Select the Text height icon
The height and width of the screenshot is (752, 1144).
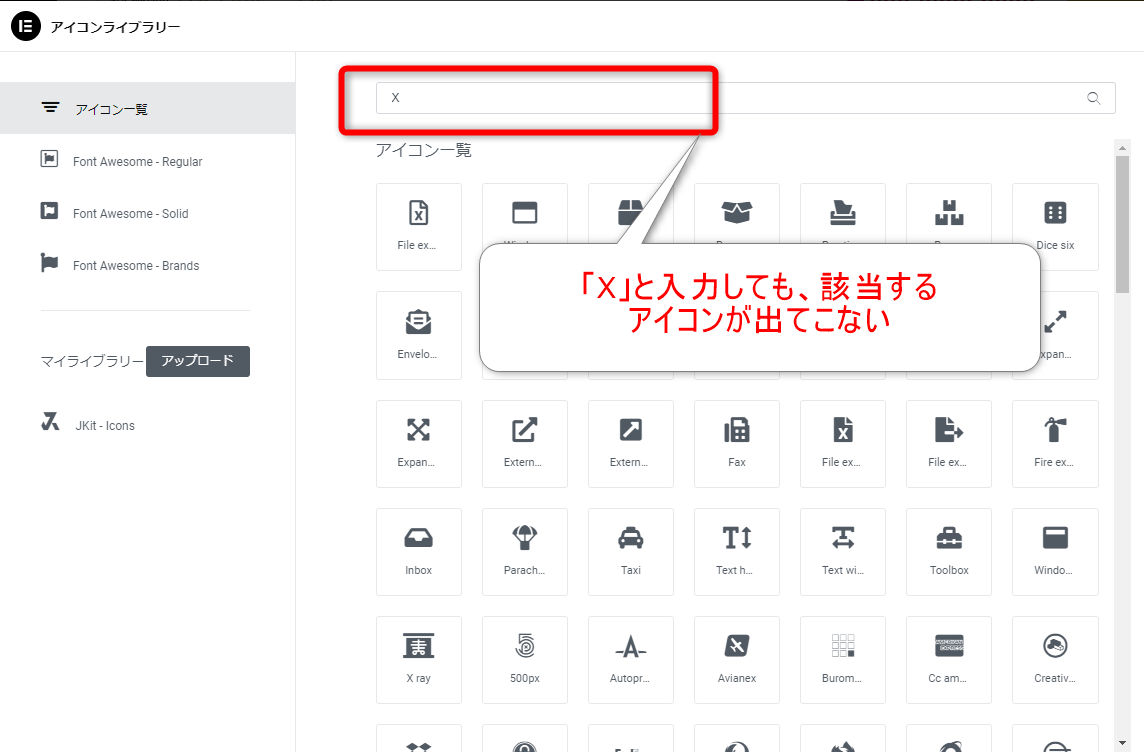pyautogui.click(x=737, y=552)
